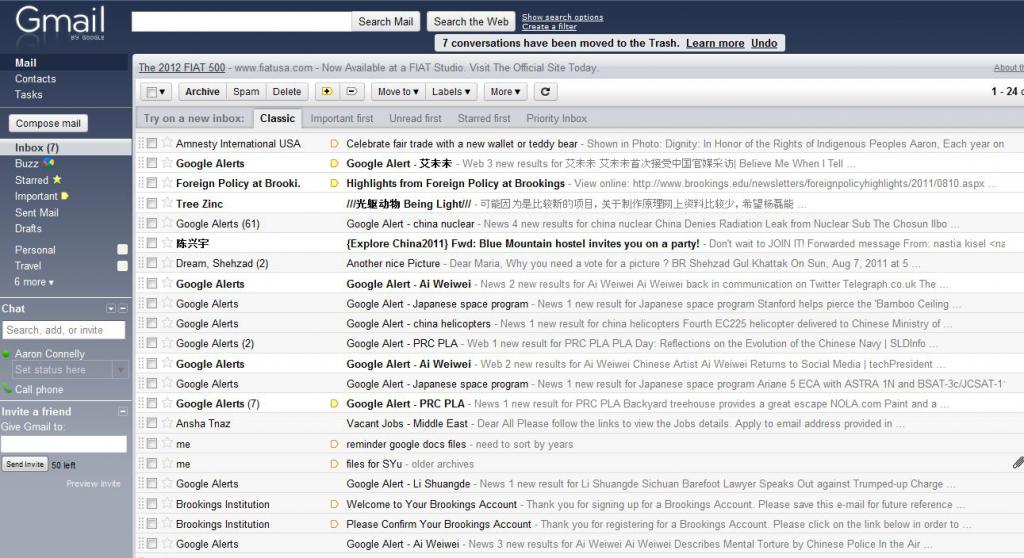Check the Amnesty International USA email checkbox

click(152, 142)
